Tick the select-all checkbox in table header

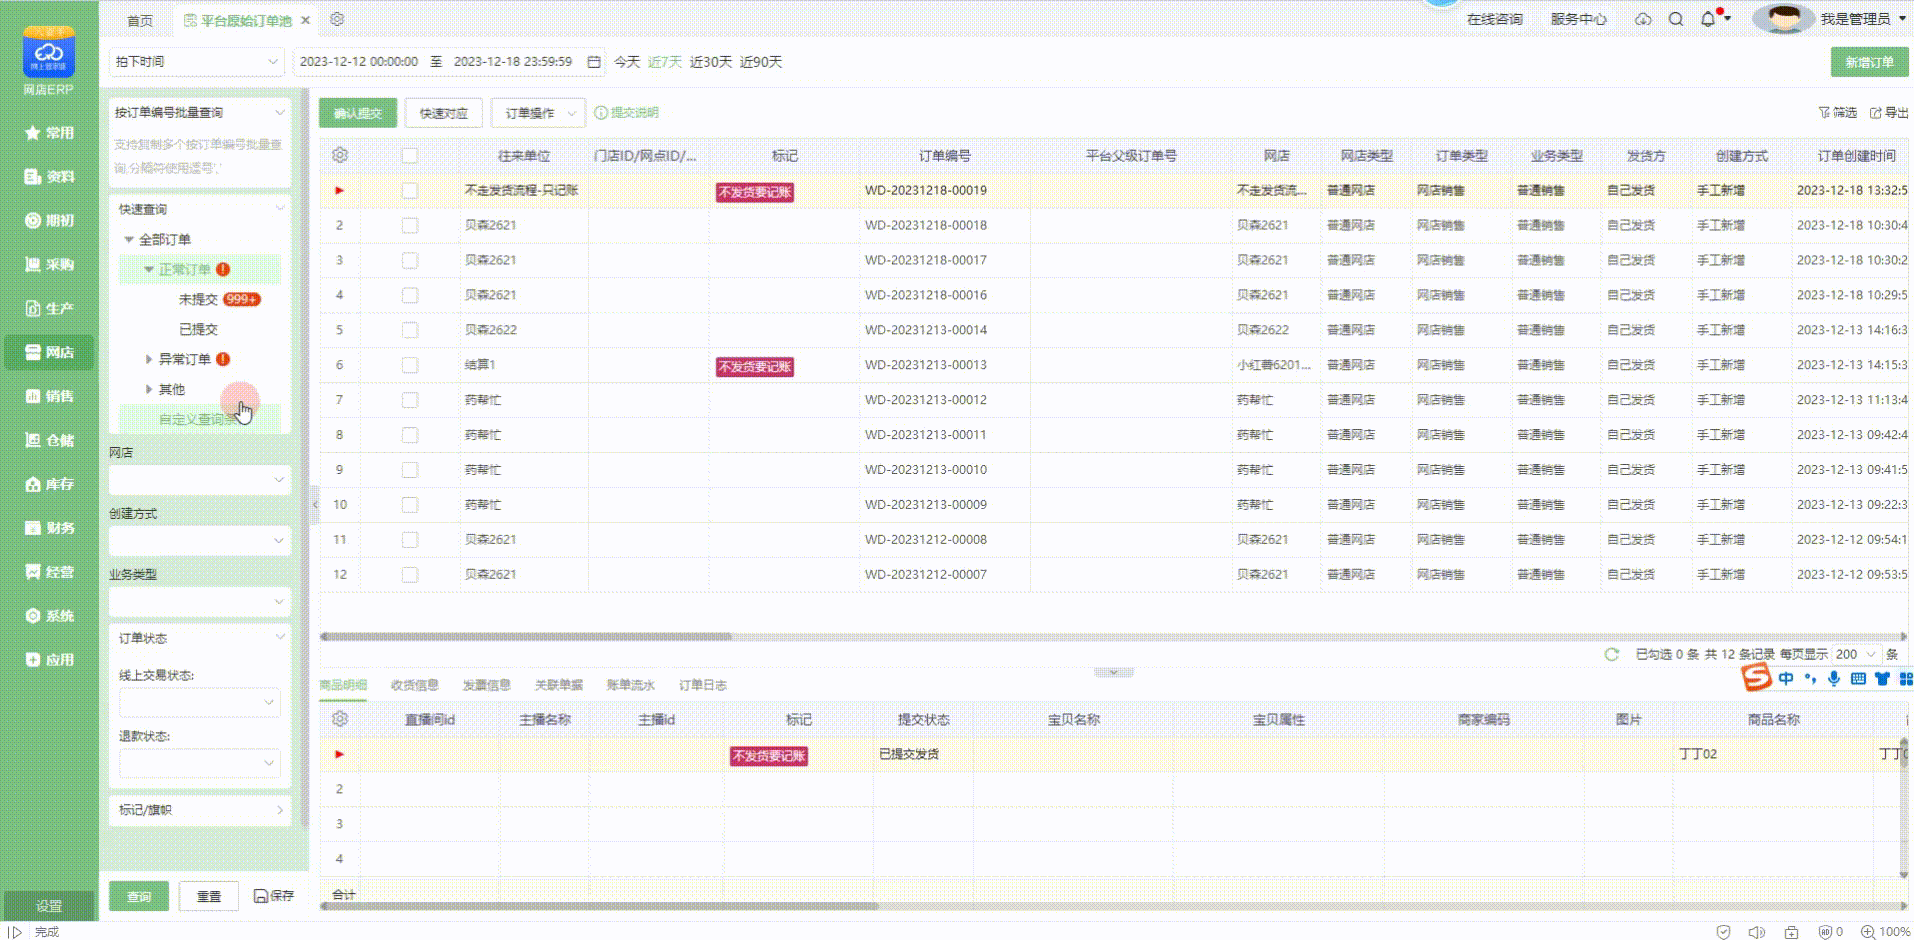[409, 155]
